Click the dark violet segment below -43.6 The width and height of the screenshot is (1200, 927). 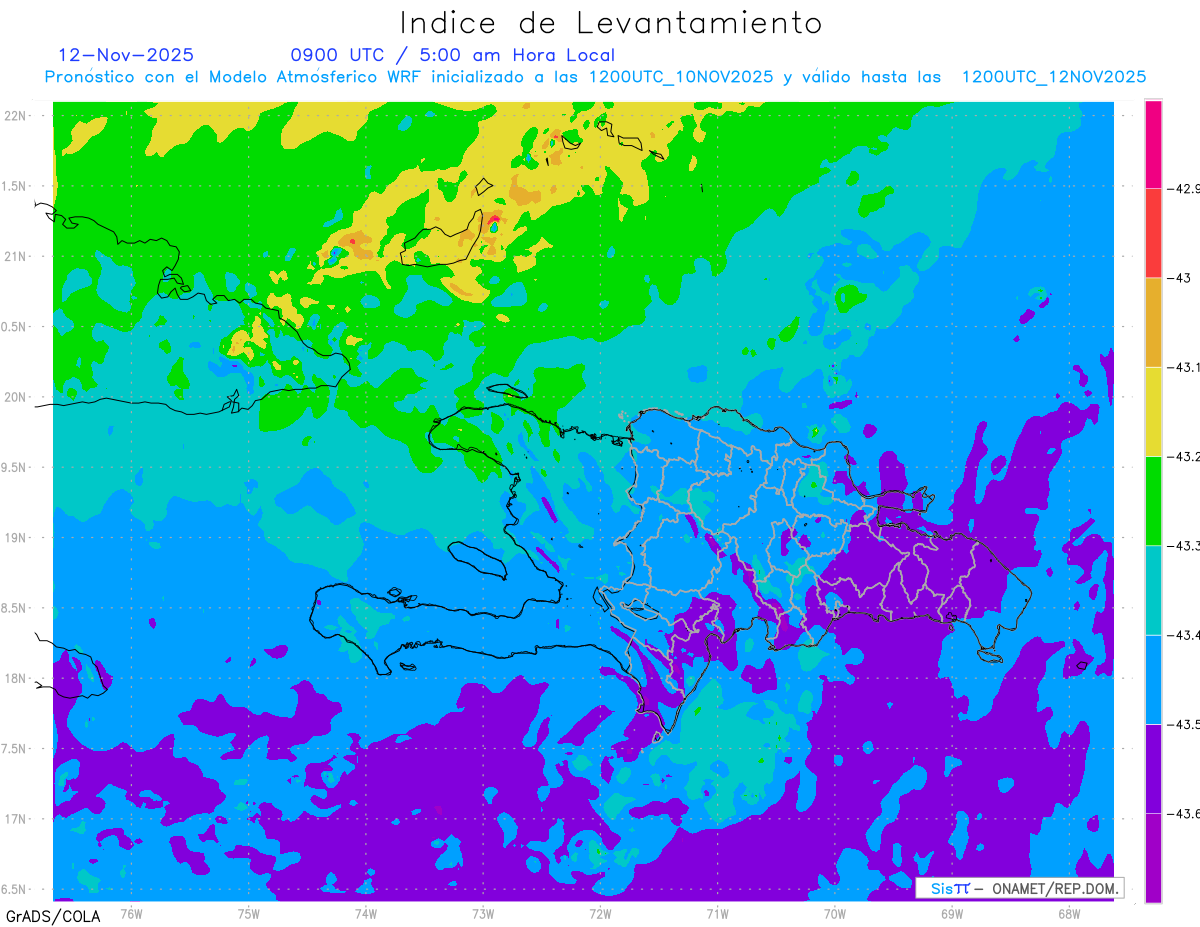pos(1153,857)
